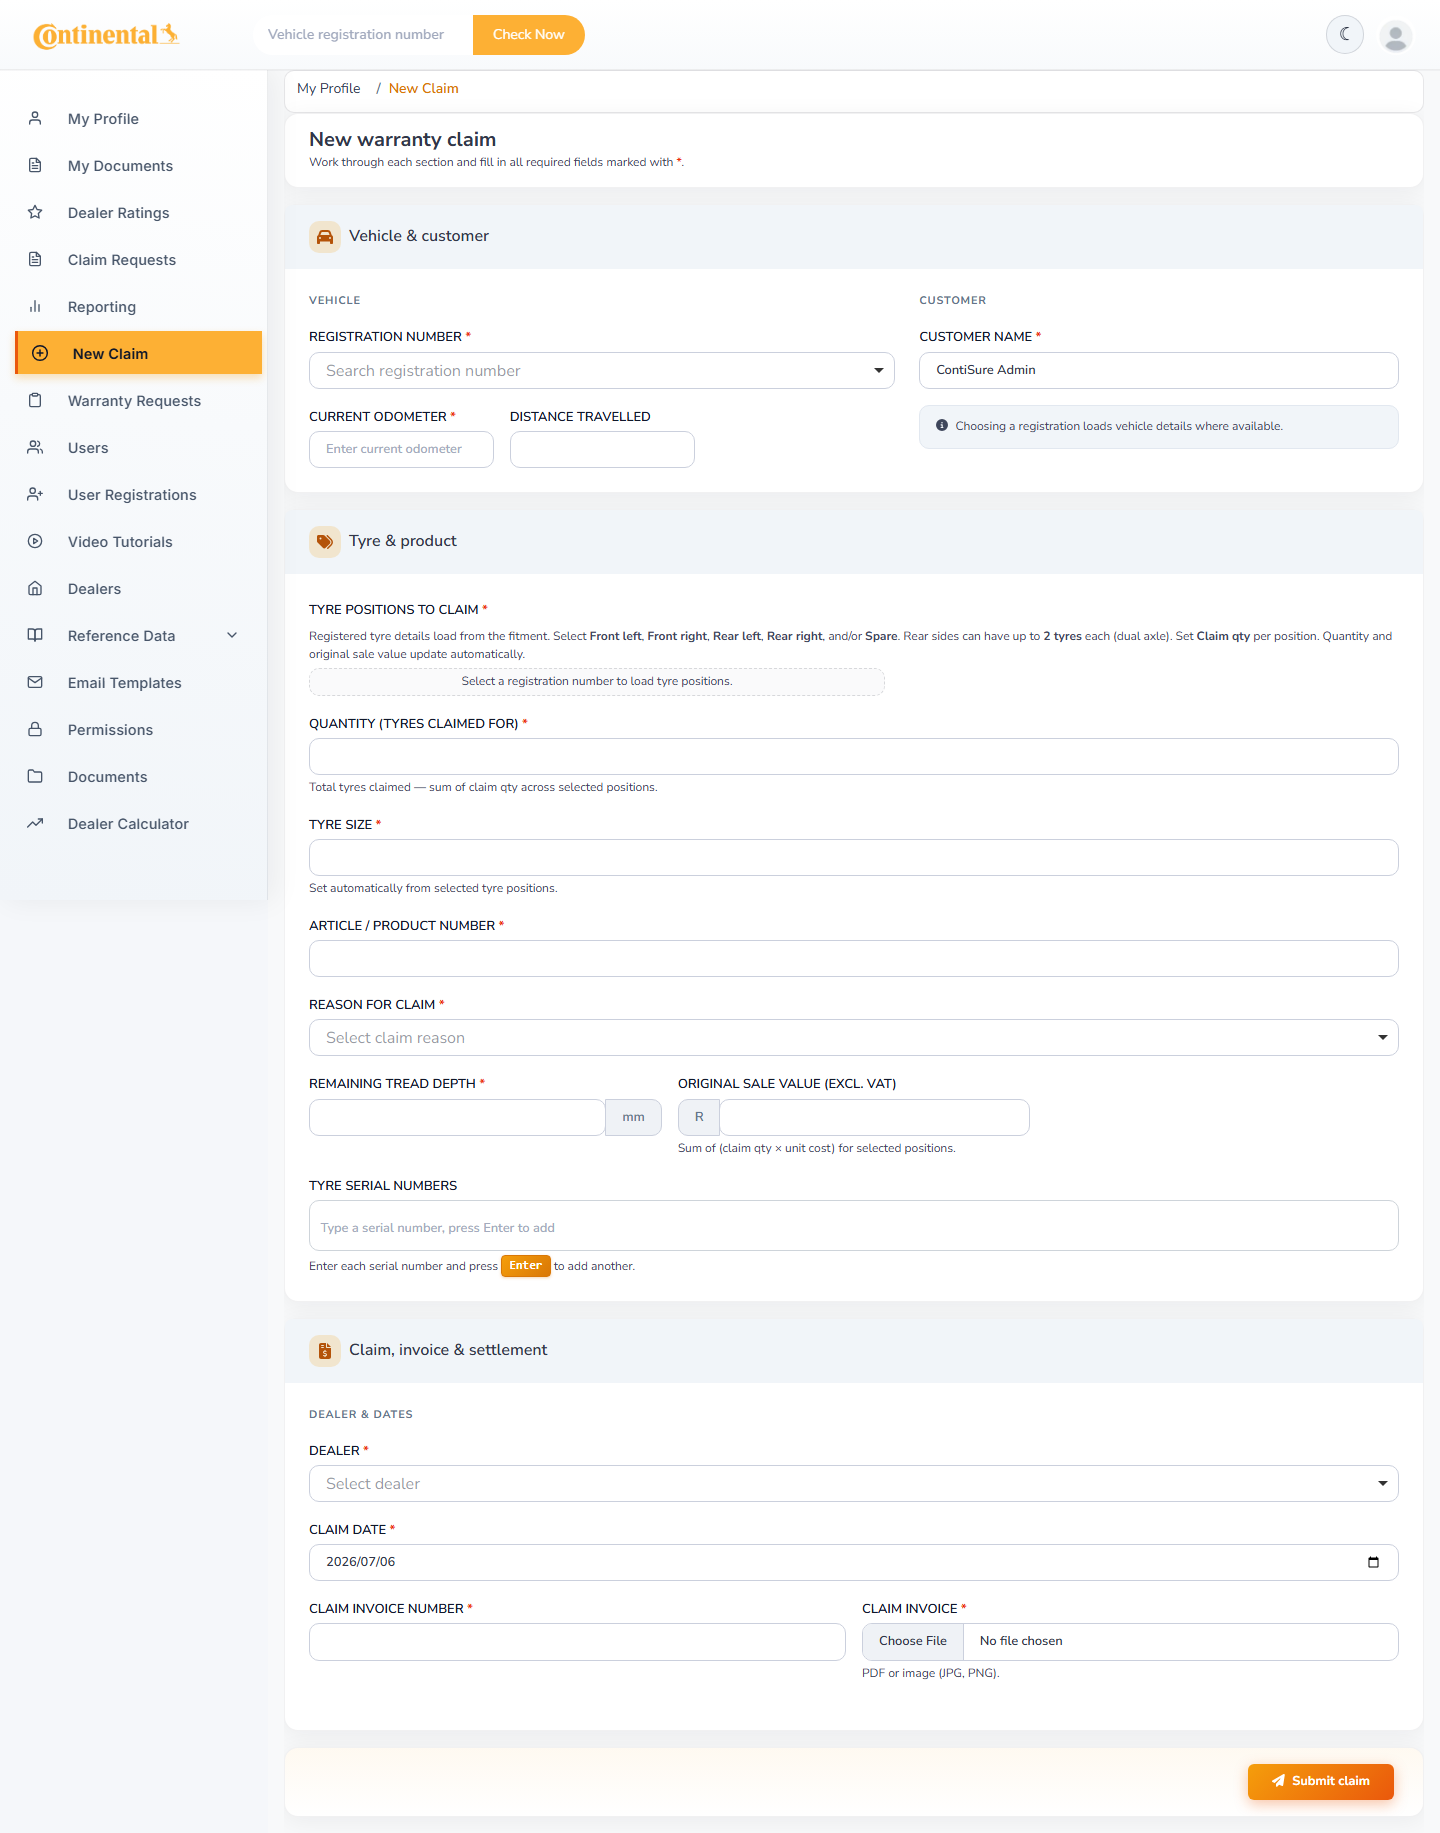Click the Dealer Calculator trend icon
Screen dimensions: 1440x1833
click(35, 823)
